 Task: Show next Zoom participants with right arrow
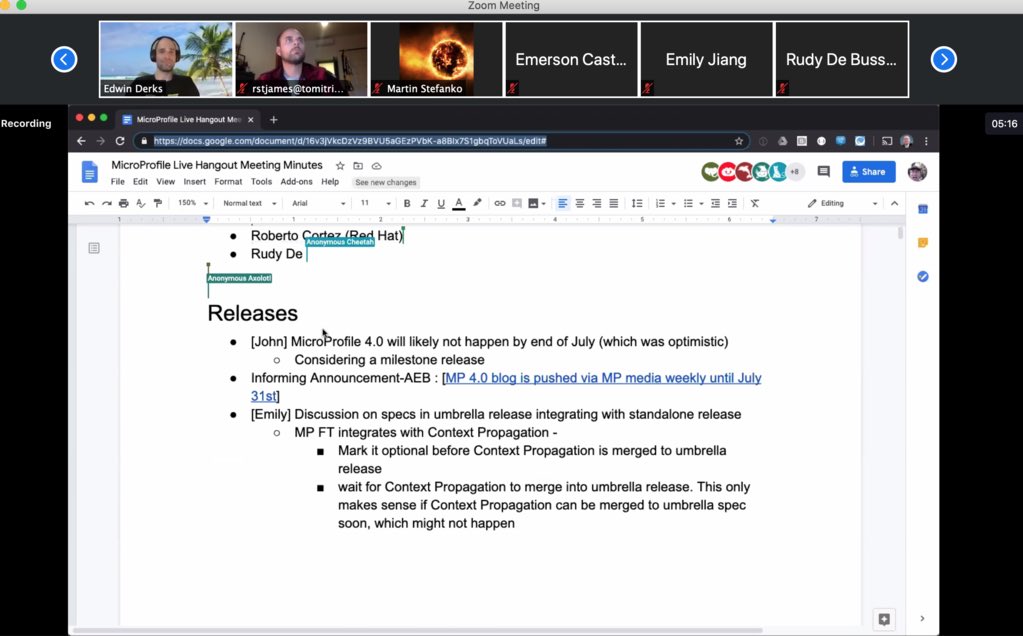(943, 59)
